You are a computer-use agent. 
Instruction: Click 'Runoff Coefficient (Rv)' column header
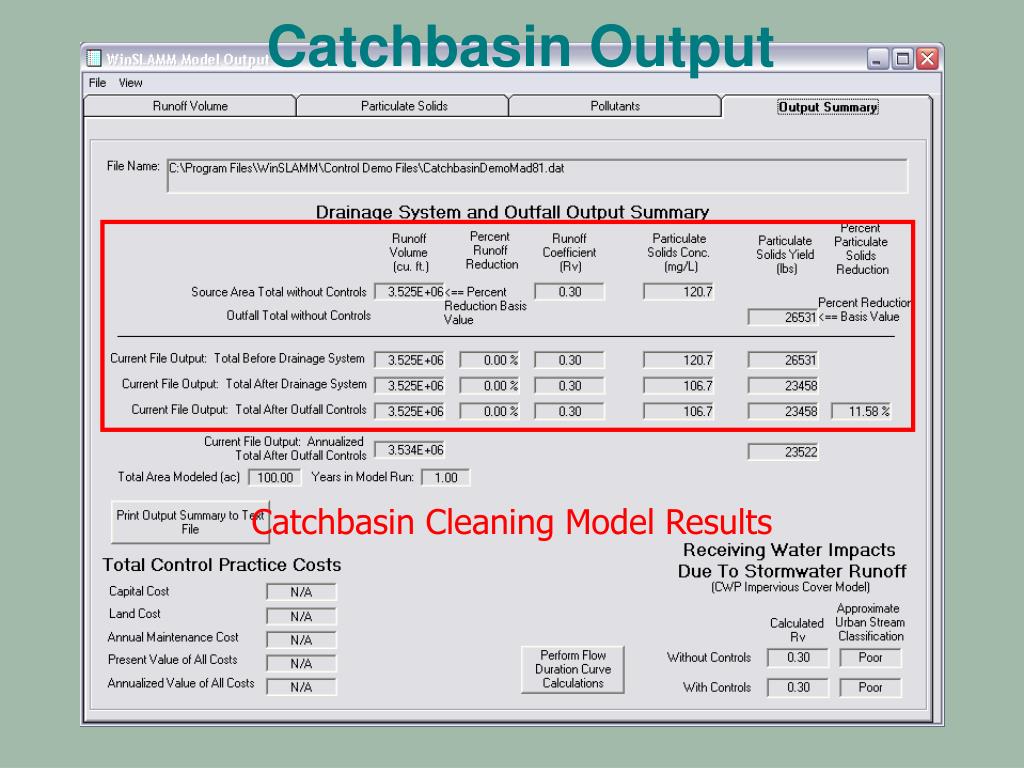coord(569,252)
